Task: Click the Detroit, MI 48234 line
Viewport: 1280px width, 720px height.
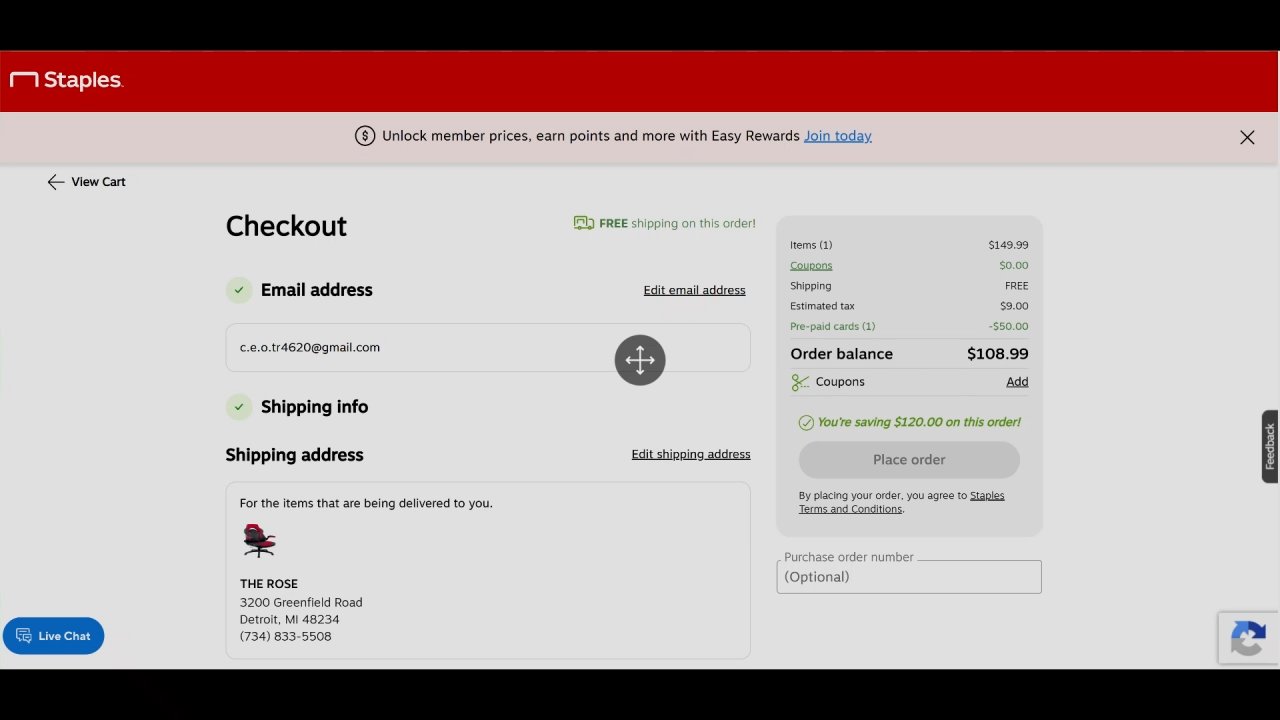Action: (289, 620)
